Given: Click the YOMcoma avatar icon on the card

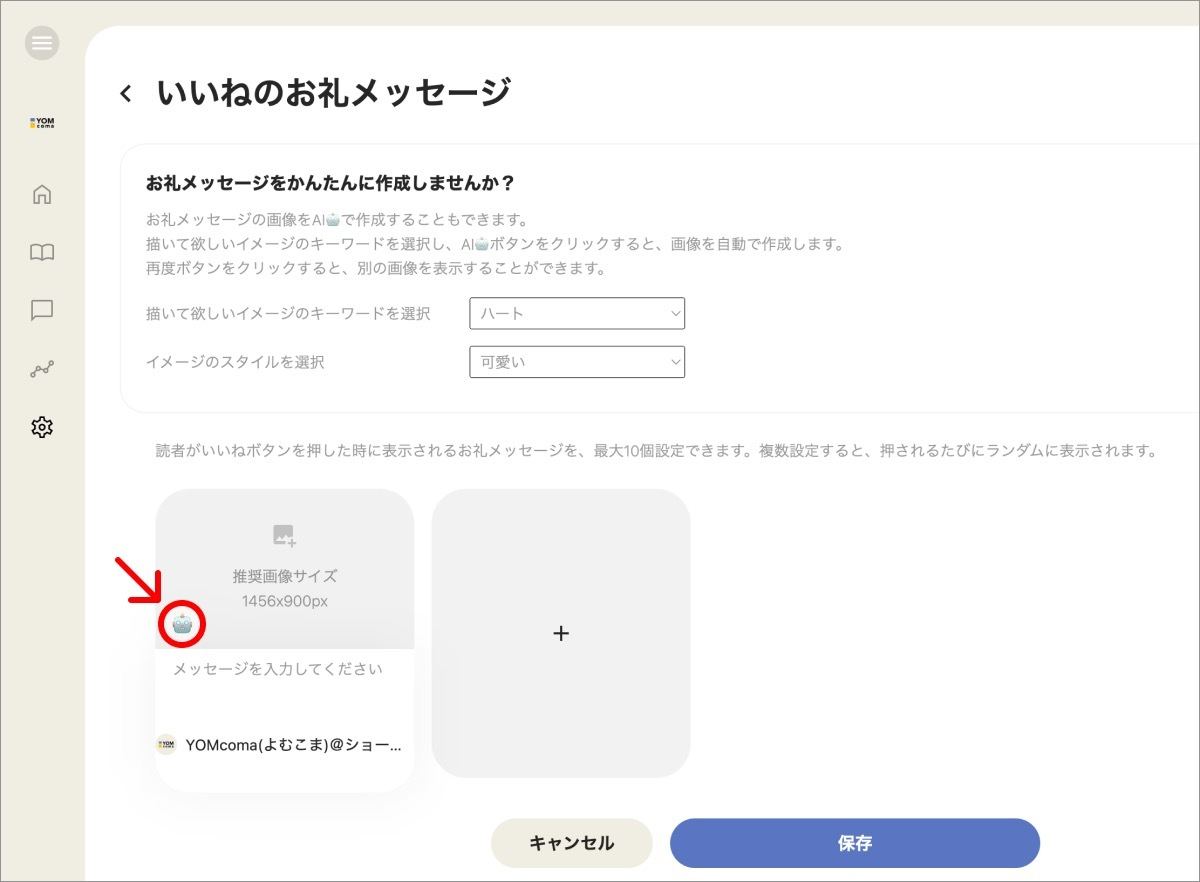Looking at the screenshot, I should [167, 744].
